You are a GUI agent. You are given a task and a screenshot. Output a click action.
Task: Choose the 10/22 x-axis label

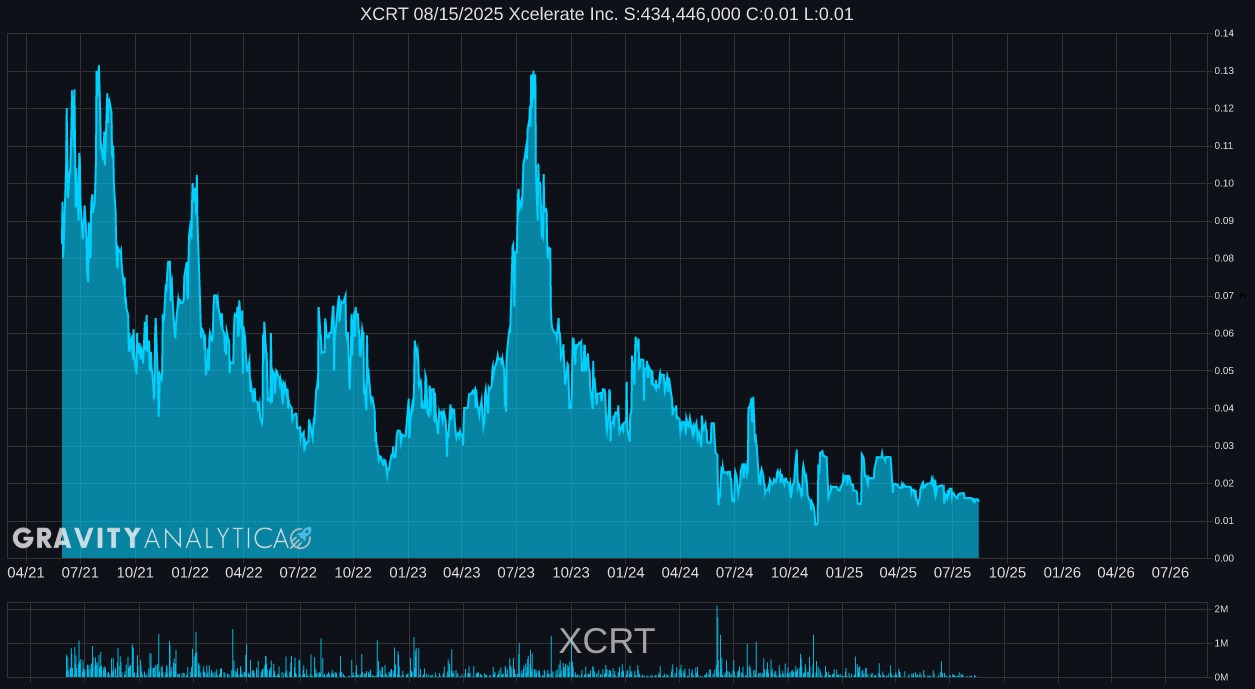pos(353,573)
